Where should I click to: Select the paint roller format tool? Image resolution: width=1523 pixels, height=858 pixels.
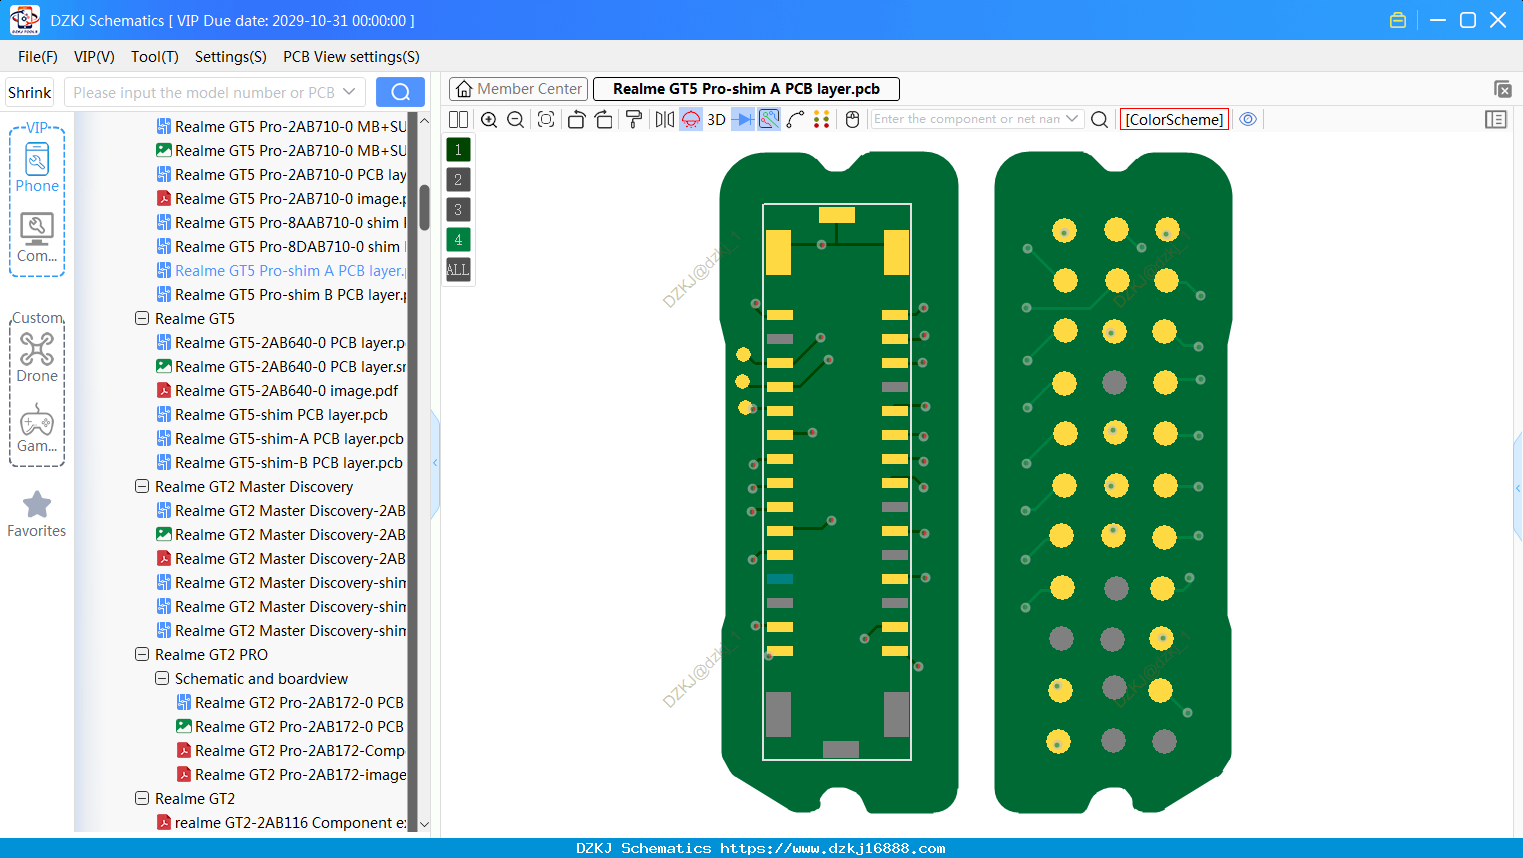[634, 119]
